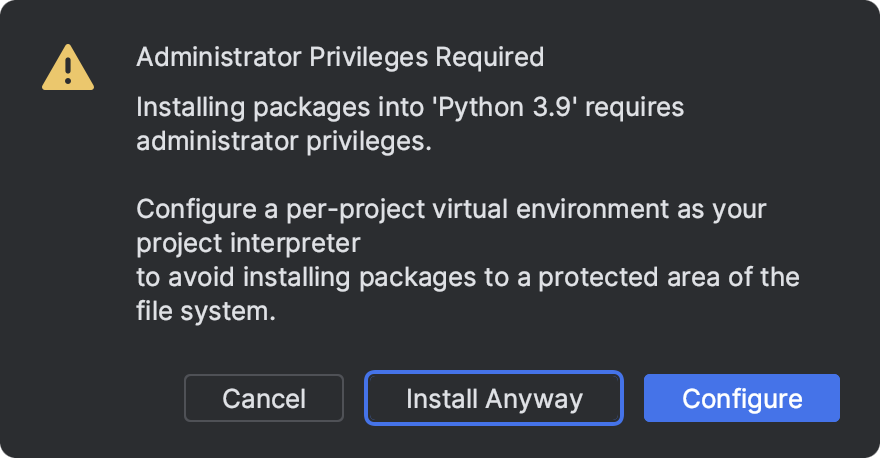The width and height of the screenshot is (880, 458).
Task: Click the 'project interpreter' text line
Action: click(x=248, y=243)
